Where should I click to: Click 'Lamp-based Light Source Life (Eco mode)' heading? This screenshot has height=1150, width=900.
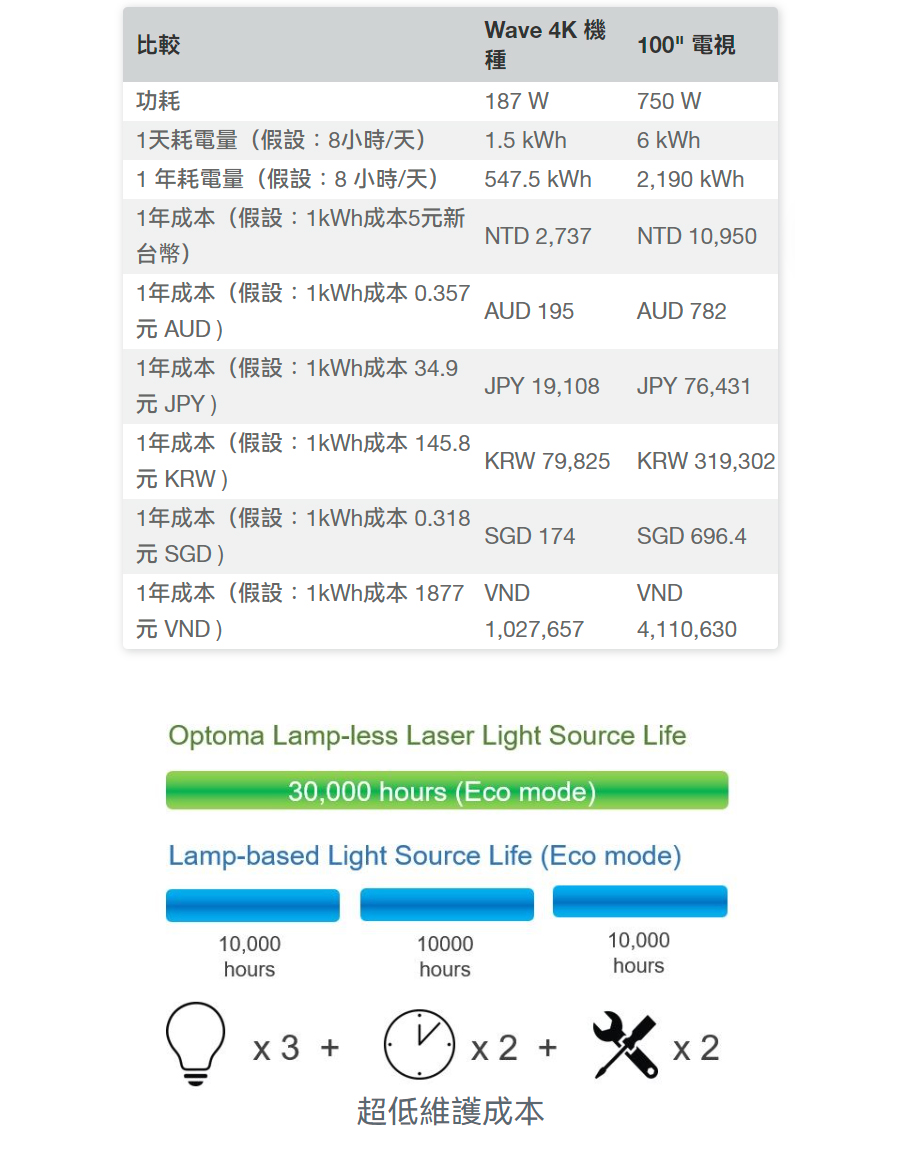point(425,856)
